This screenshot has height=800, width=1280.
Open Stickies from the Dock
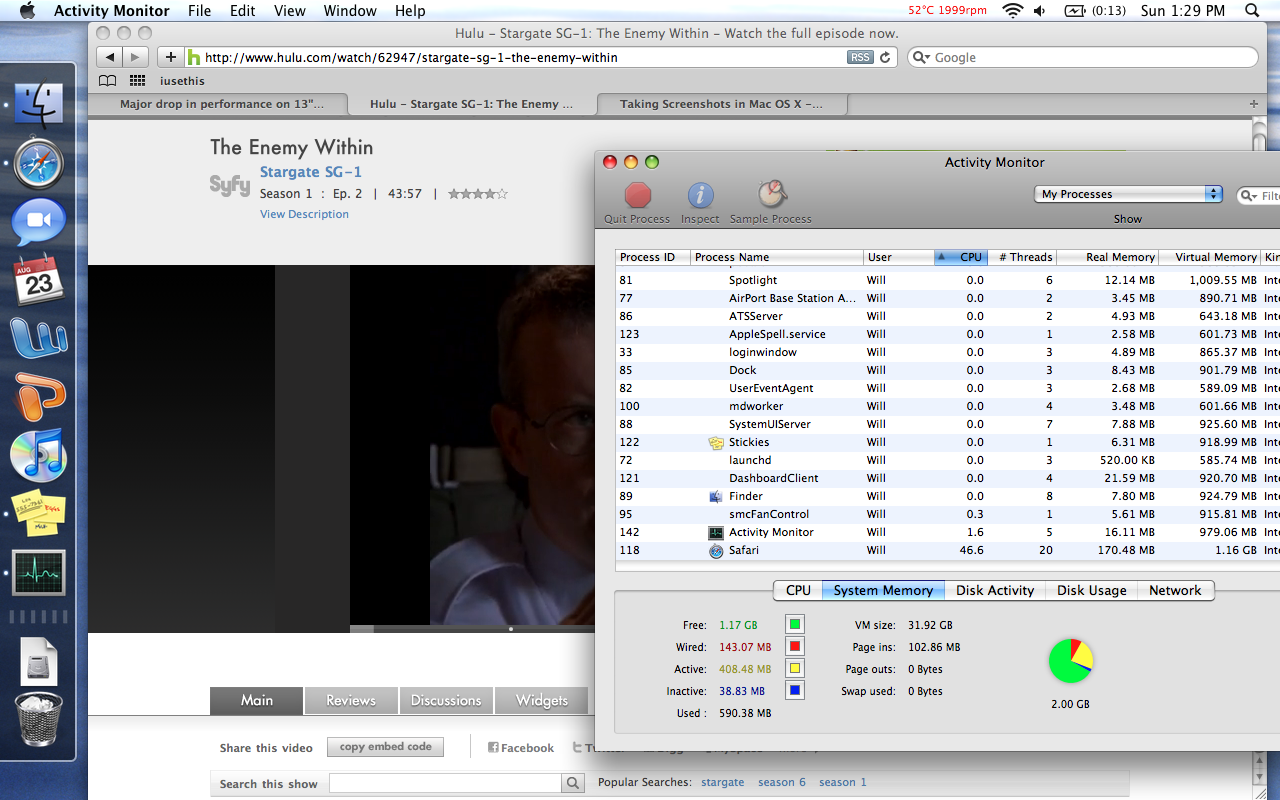39,514
